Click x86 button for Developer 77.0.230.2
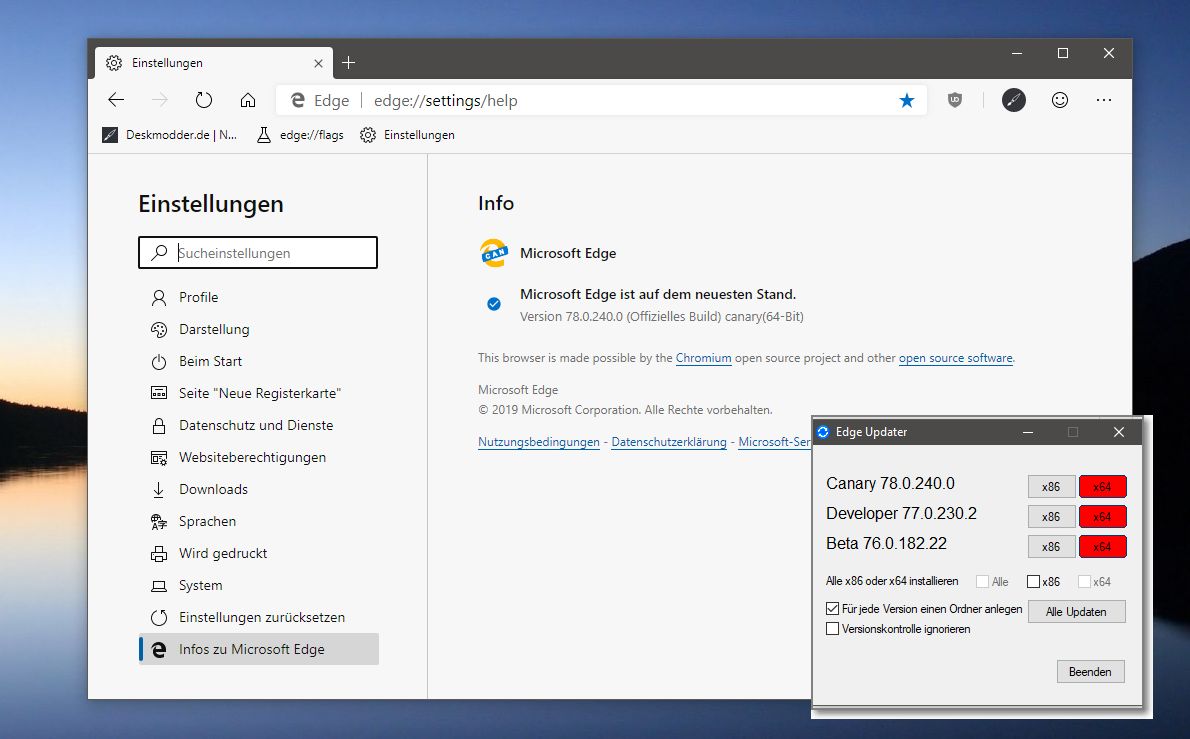1190x739 pixels. (x=1051, y=517)
